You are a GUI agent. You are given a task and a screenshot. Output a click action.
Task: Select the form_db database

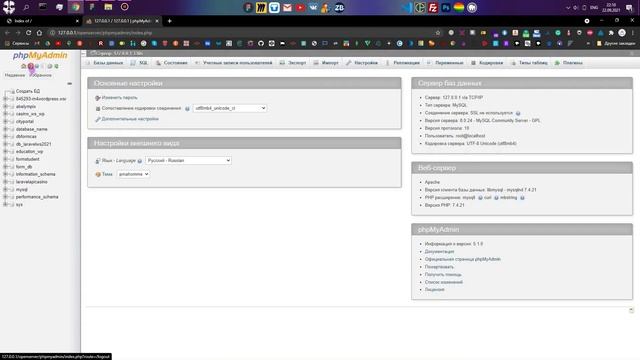coord(24,167)
